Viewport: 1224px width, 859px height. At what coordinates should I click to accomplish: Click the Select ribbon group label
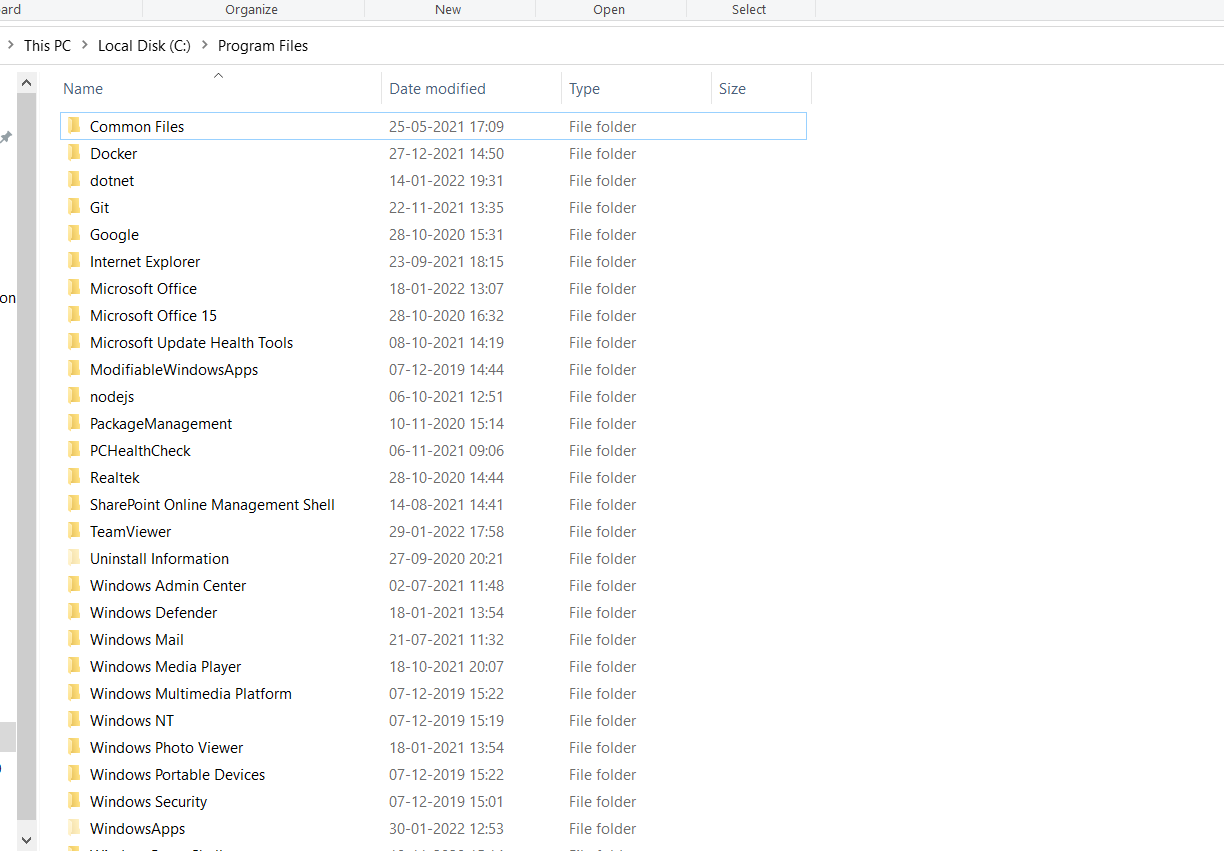tap(749, 9)
